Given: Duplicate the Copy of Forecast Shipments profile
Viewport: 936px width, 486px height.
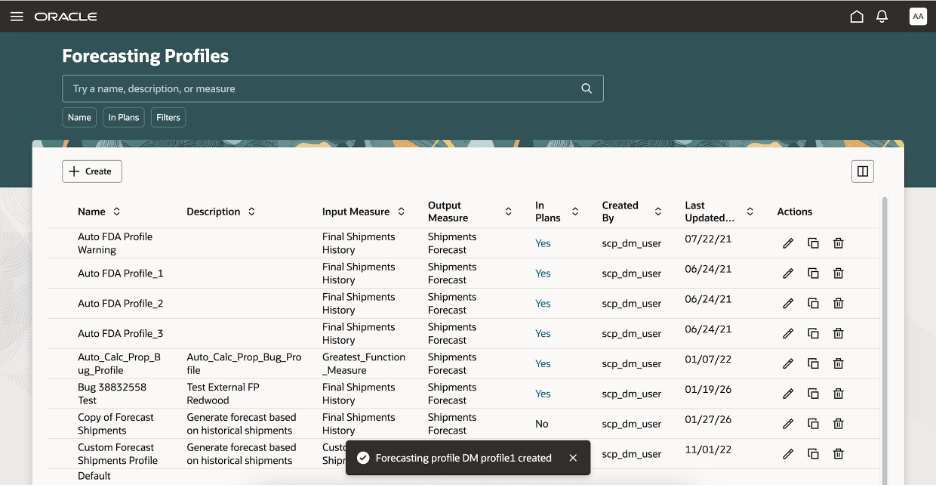Looking at the screenshot, I should [x=813, y=423].
